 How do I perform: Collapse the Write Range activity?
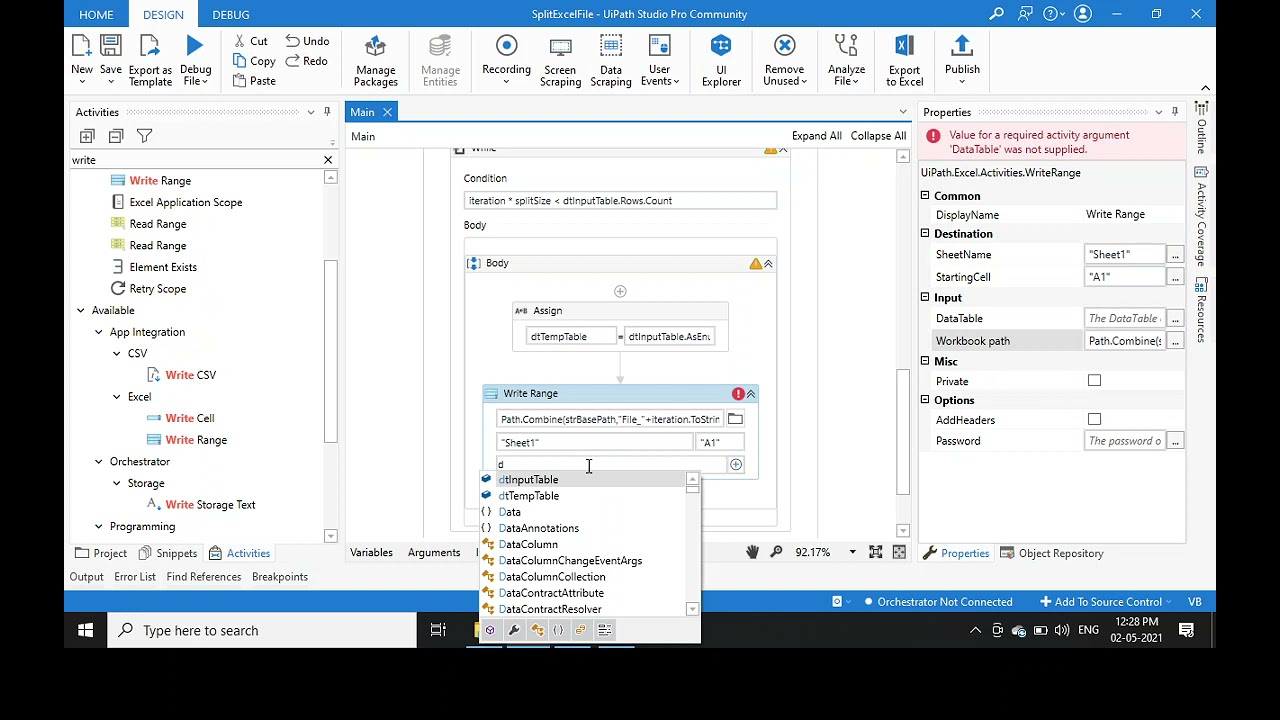pos(751,394)
